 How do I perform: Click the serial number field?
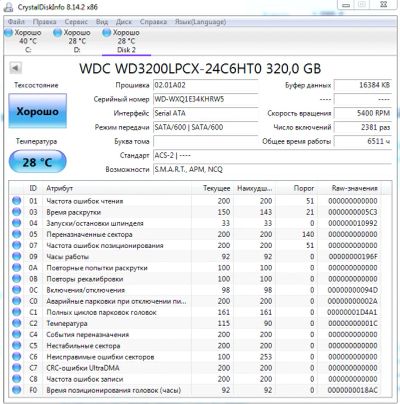click(206, 99)
